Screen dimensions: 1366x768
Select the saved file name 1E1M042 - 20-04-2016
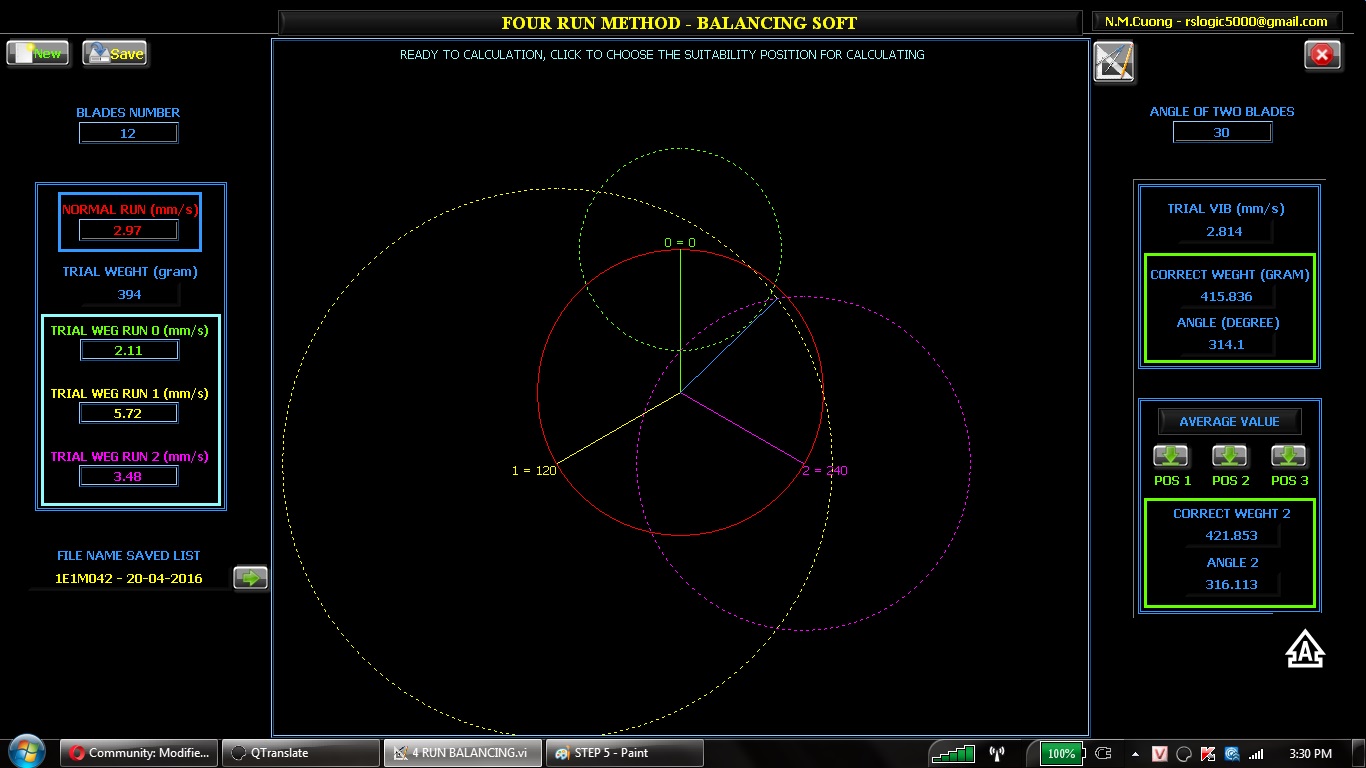click(129, 578)
